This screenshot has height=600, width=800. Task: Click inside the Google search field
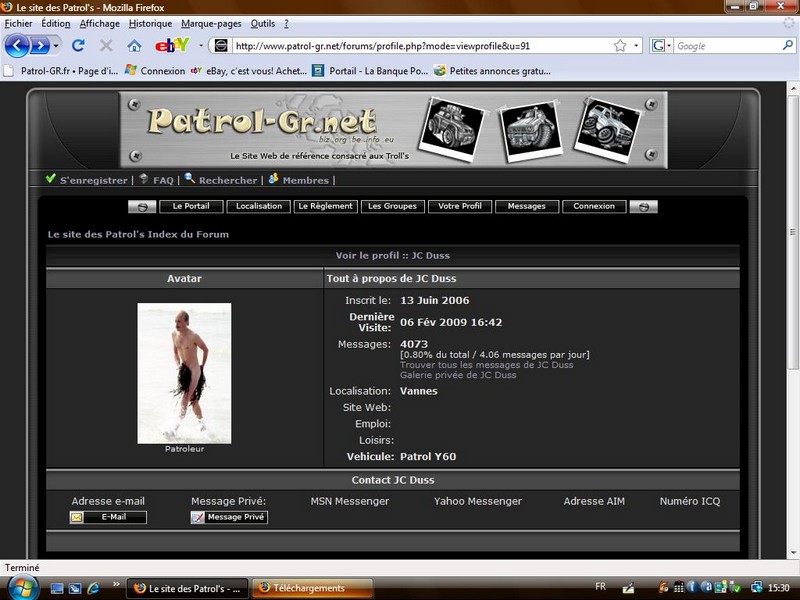pos(728,46)
